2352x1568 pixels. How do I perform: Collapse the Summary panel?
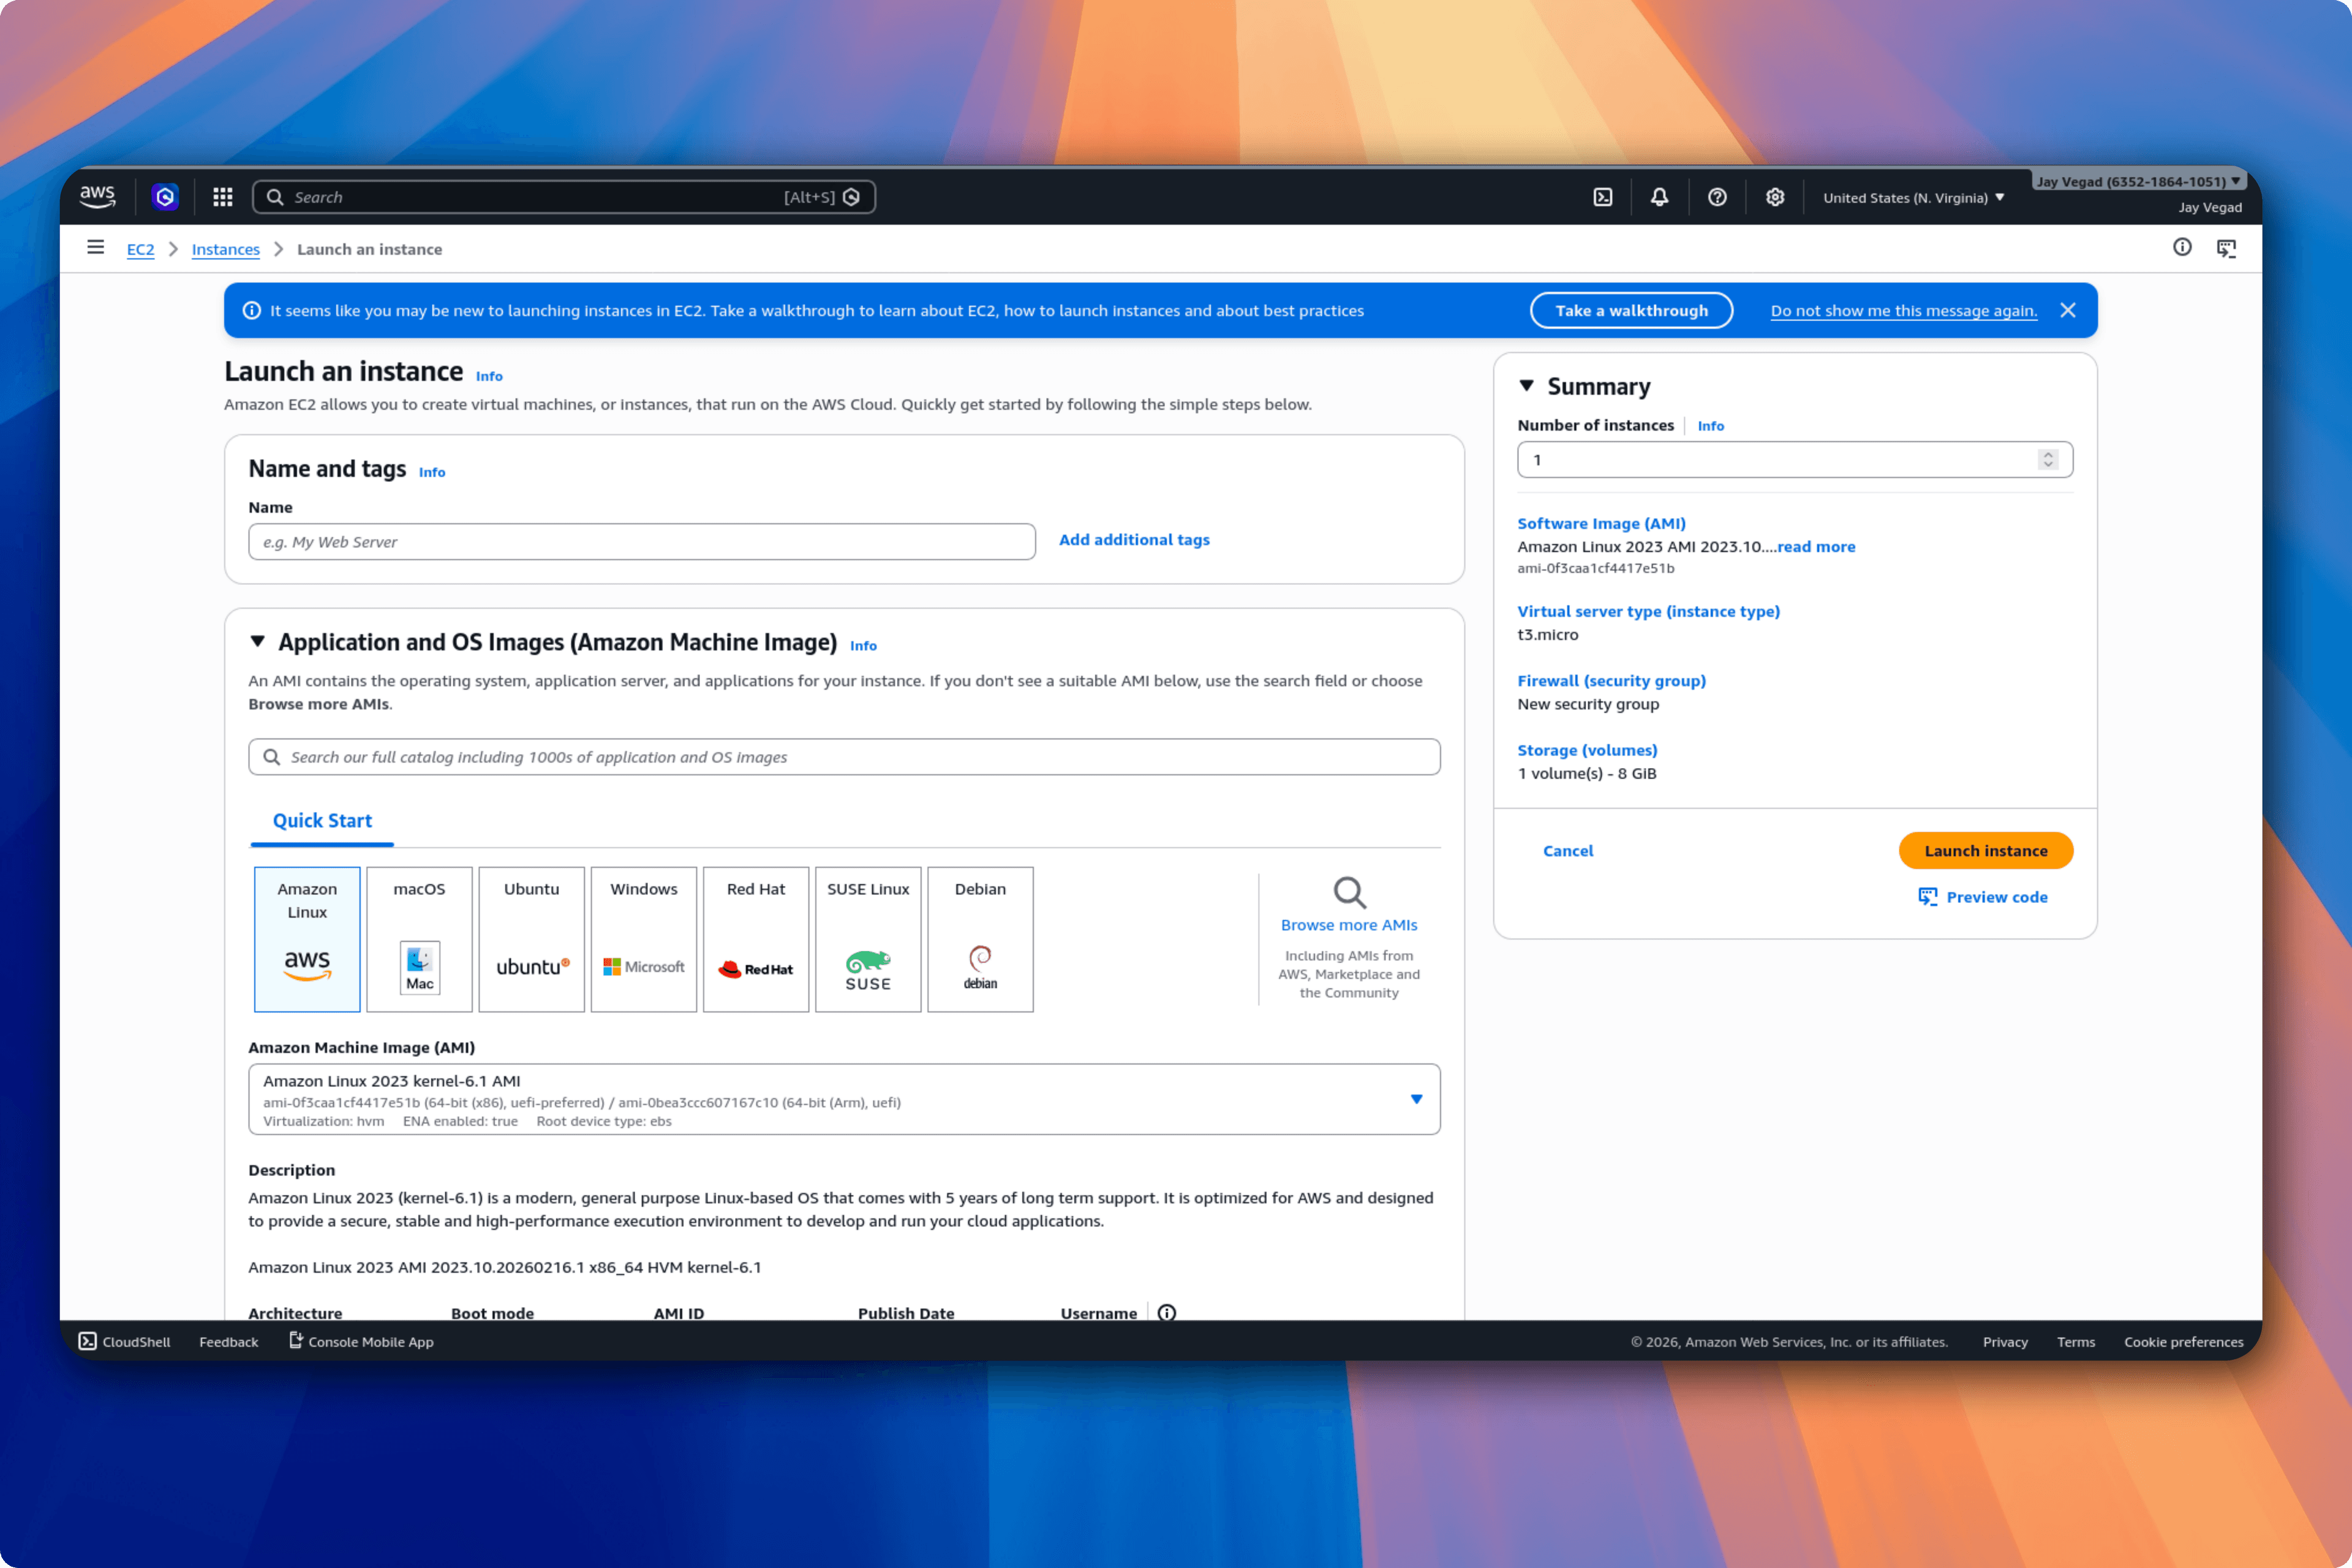pos(1527,386)
